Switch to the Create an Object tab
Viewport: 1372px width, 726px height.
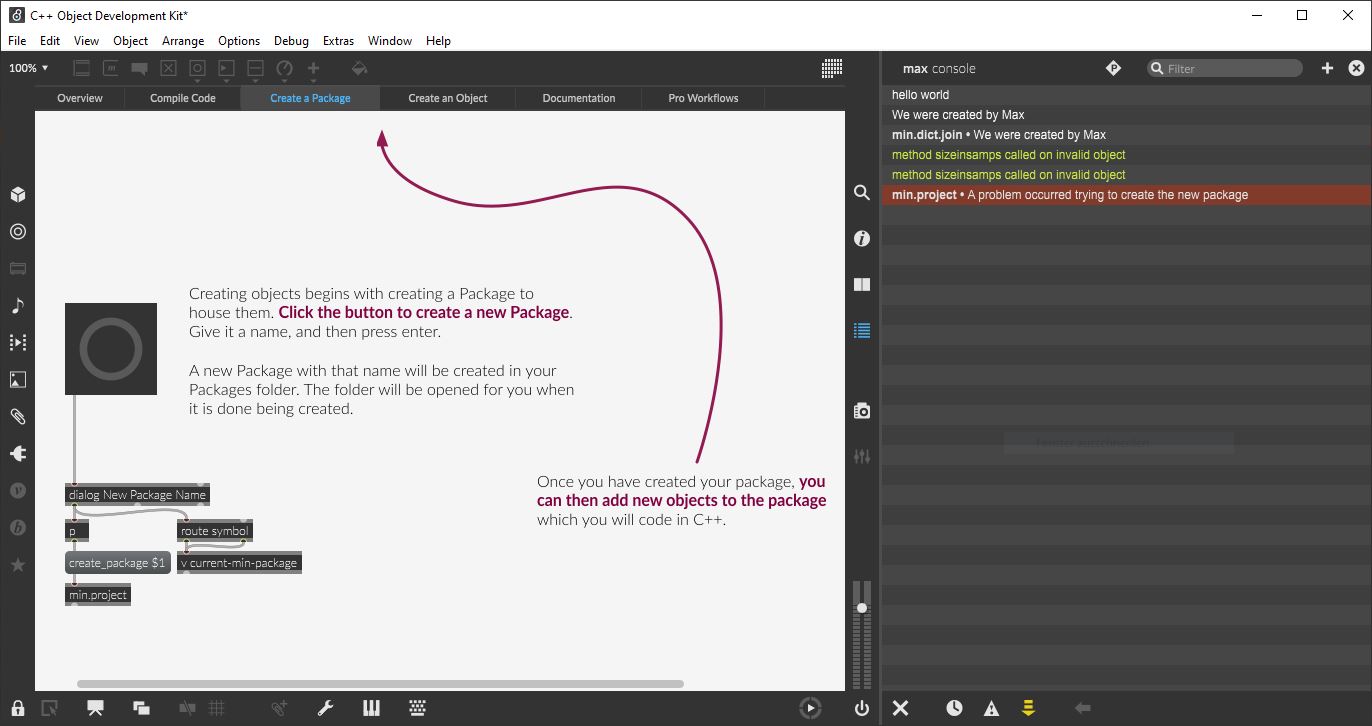448,98
